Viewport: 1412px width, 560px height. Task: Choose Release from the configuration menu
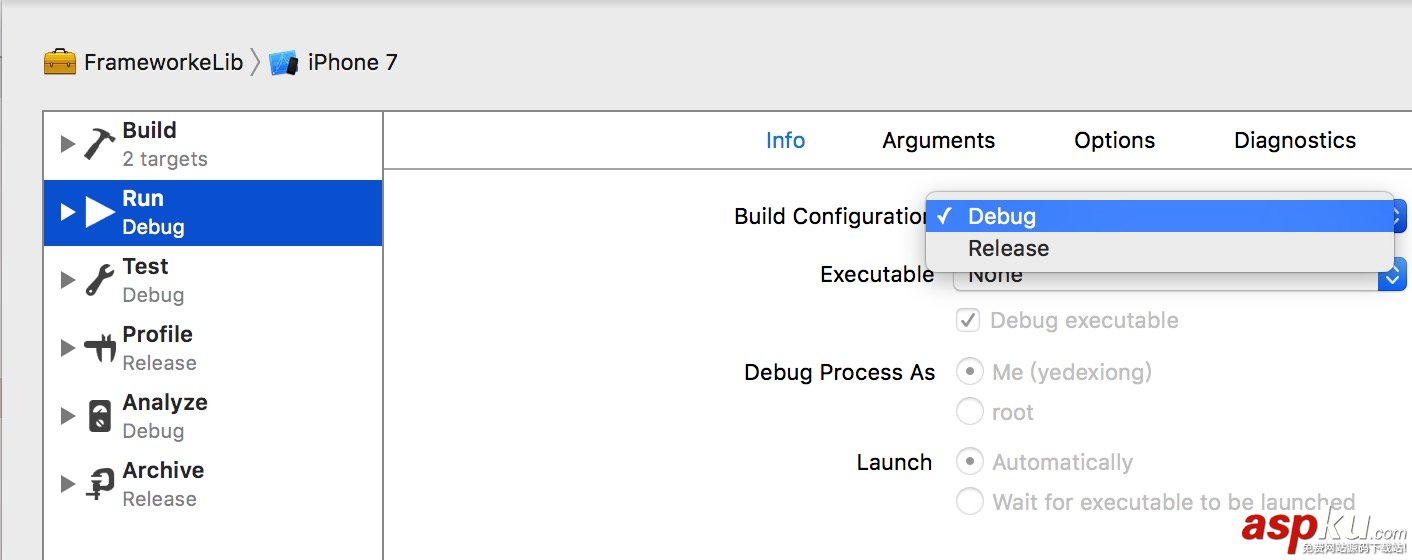click(1008, 248)
